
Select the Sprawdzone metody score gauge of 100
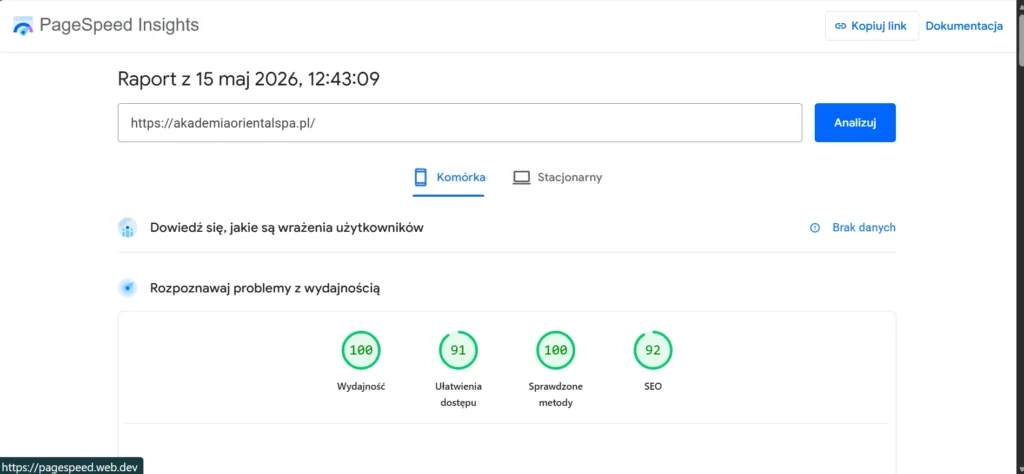[556, 350]
